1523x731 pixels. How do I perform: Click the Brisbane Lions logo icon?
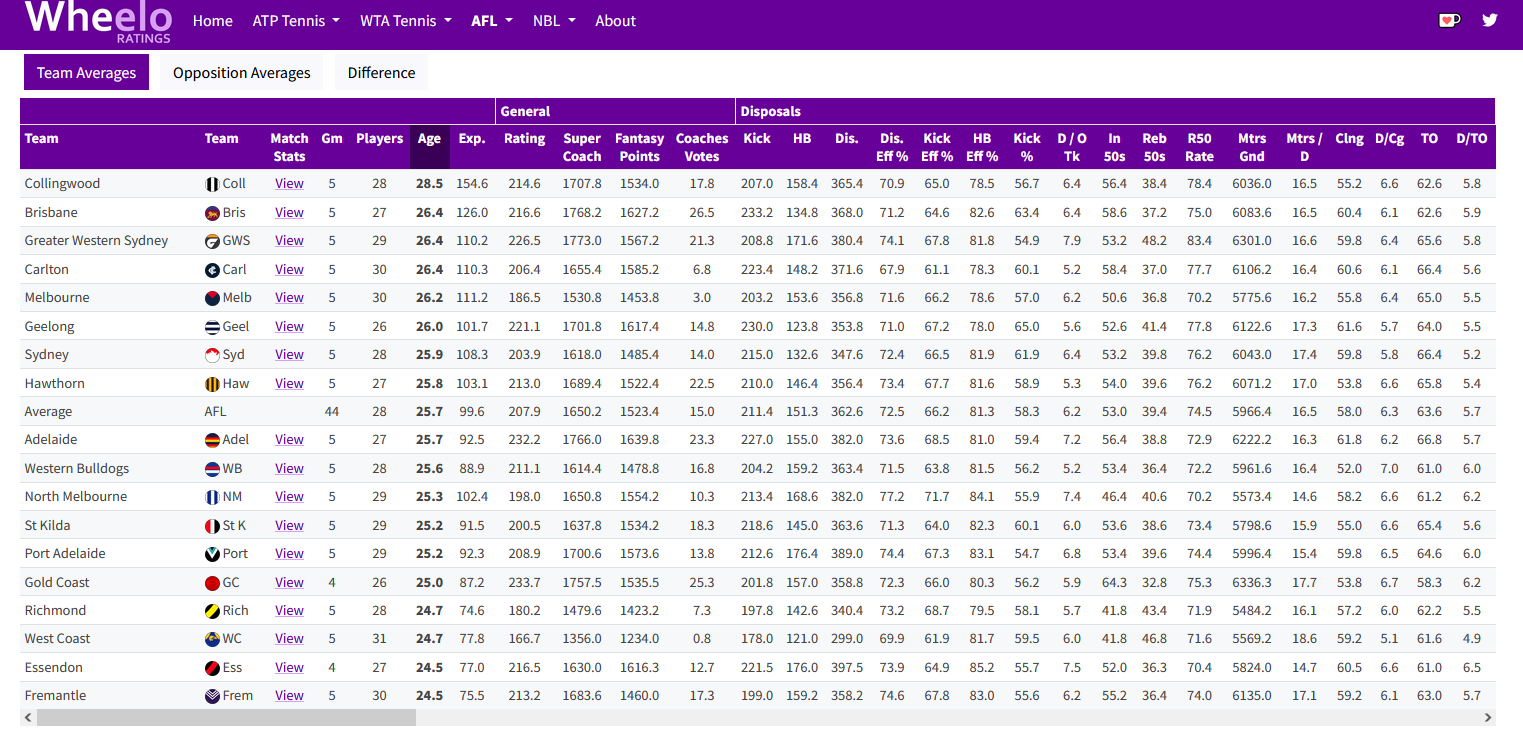[x=212, y=213]
